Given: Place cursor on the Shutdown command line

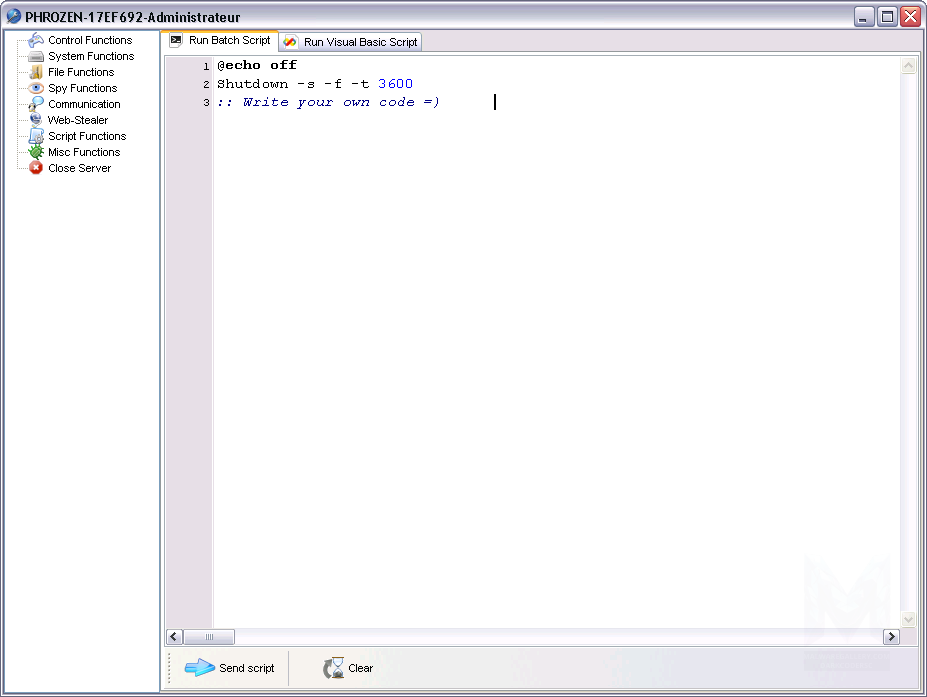Looking at the screenshot, I should coord(314,84).
